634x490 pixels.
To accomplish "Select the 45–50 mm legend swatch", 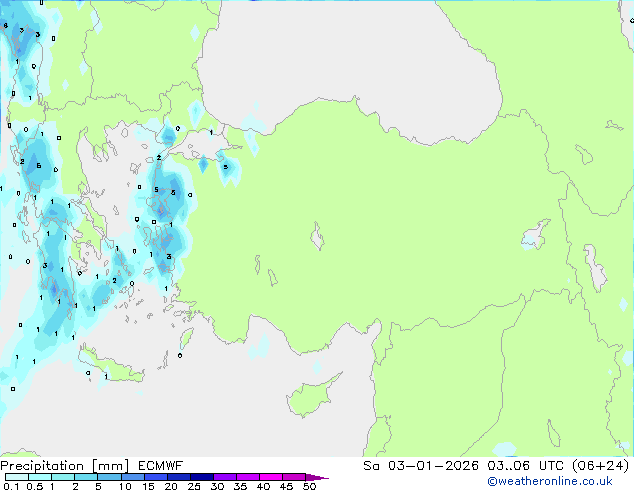I will [x=294, y=477].
